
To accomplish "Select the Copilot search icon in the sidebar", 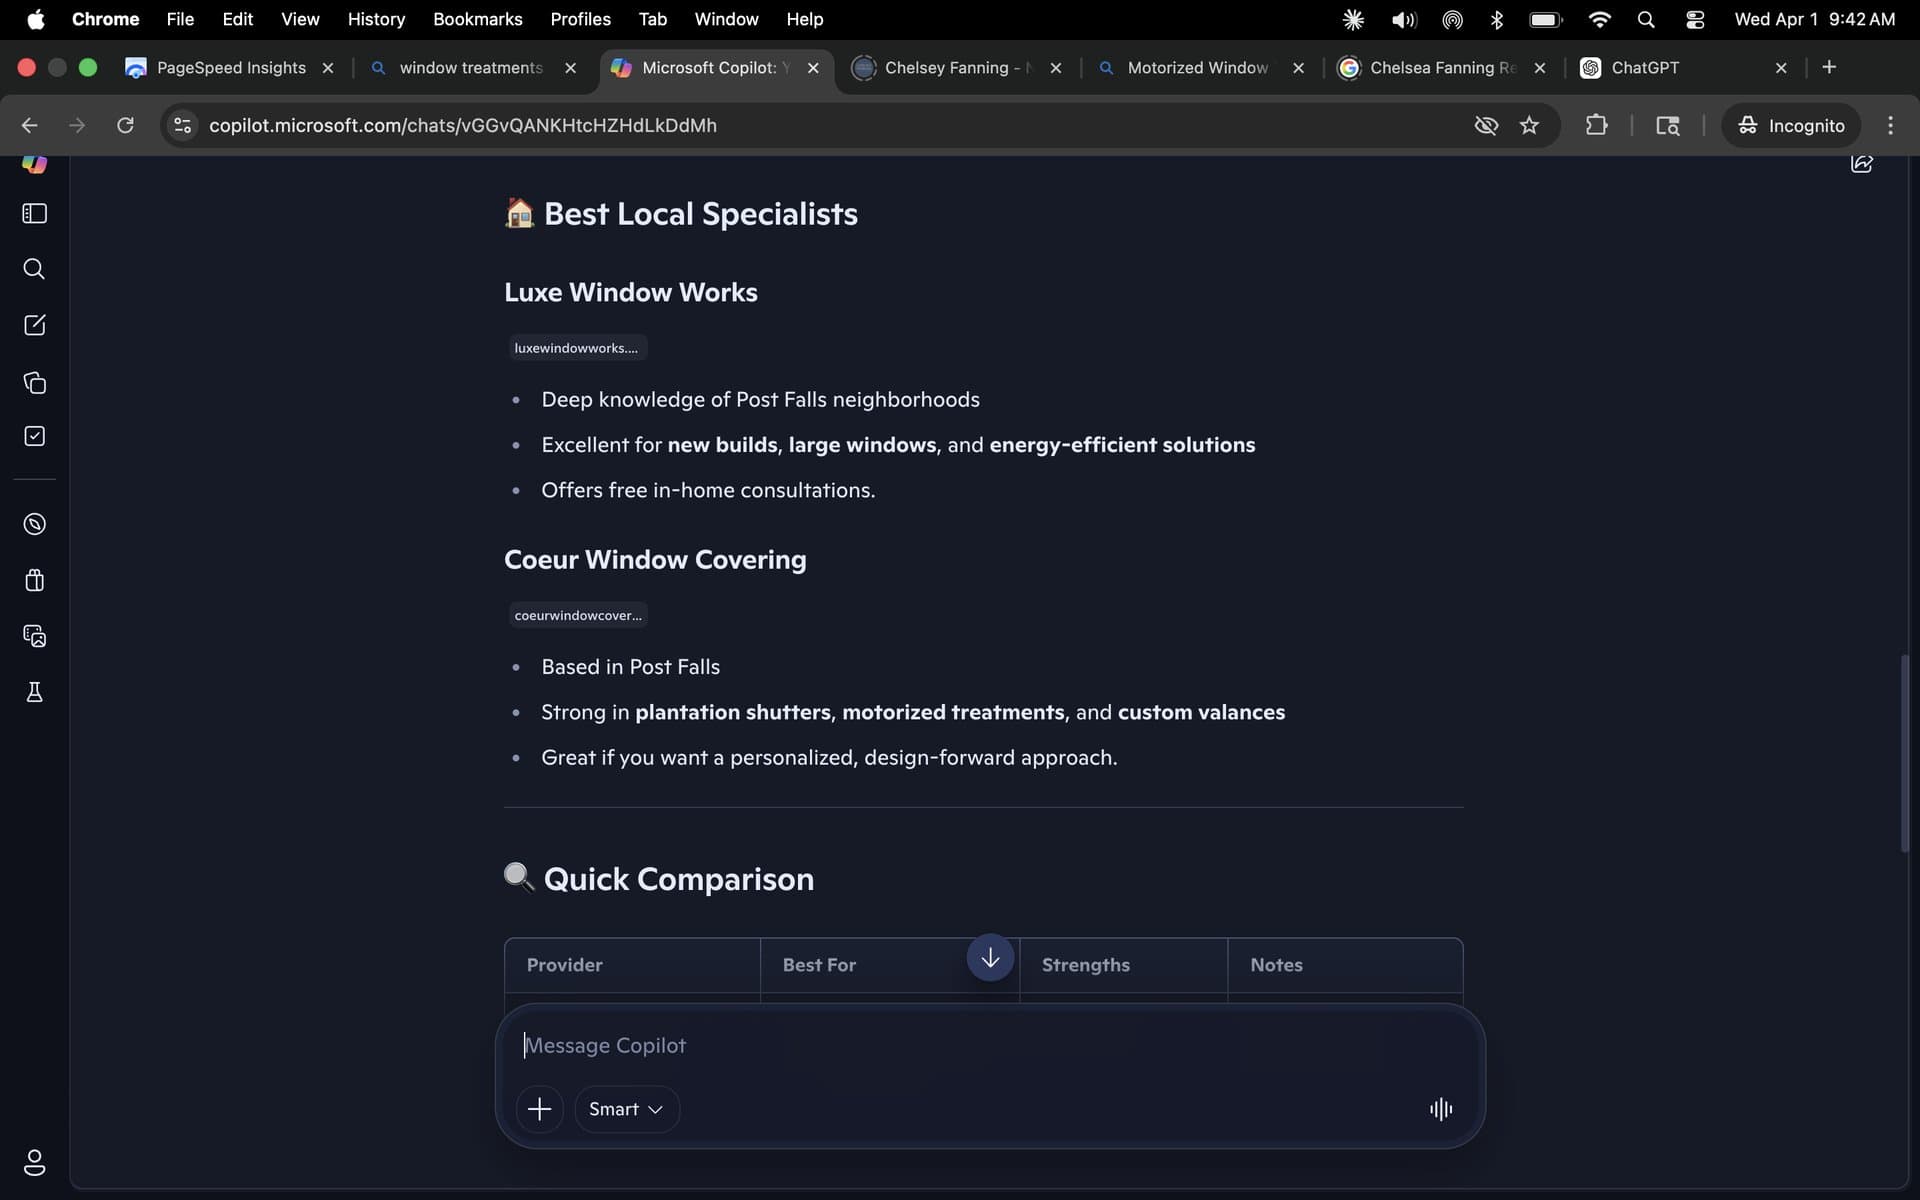I will (34, 268).
